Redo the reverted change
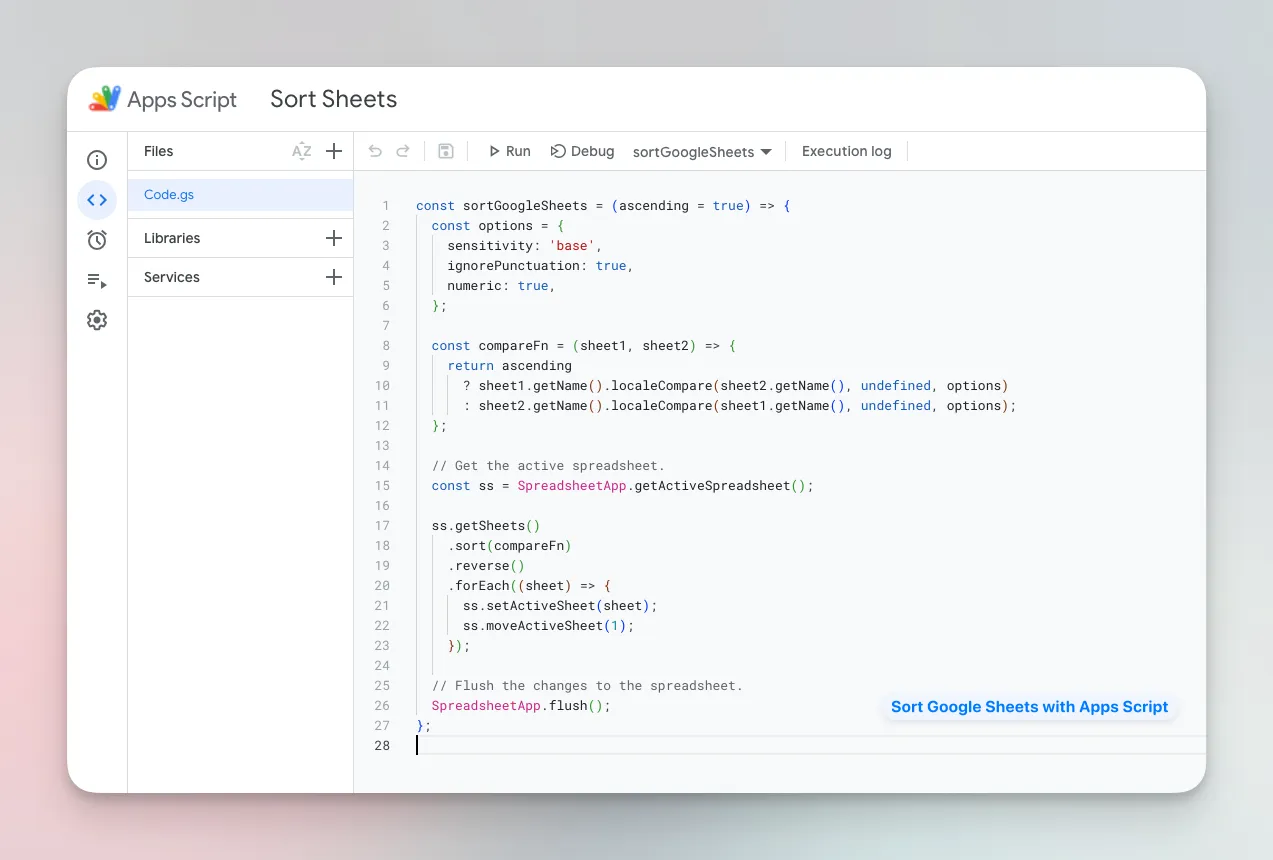This screenshot has width=1273, height=860. coord(403,151)
